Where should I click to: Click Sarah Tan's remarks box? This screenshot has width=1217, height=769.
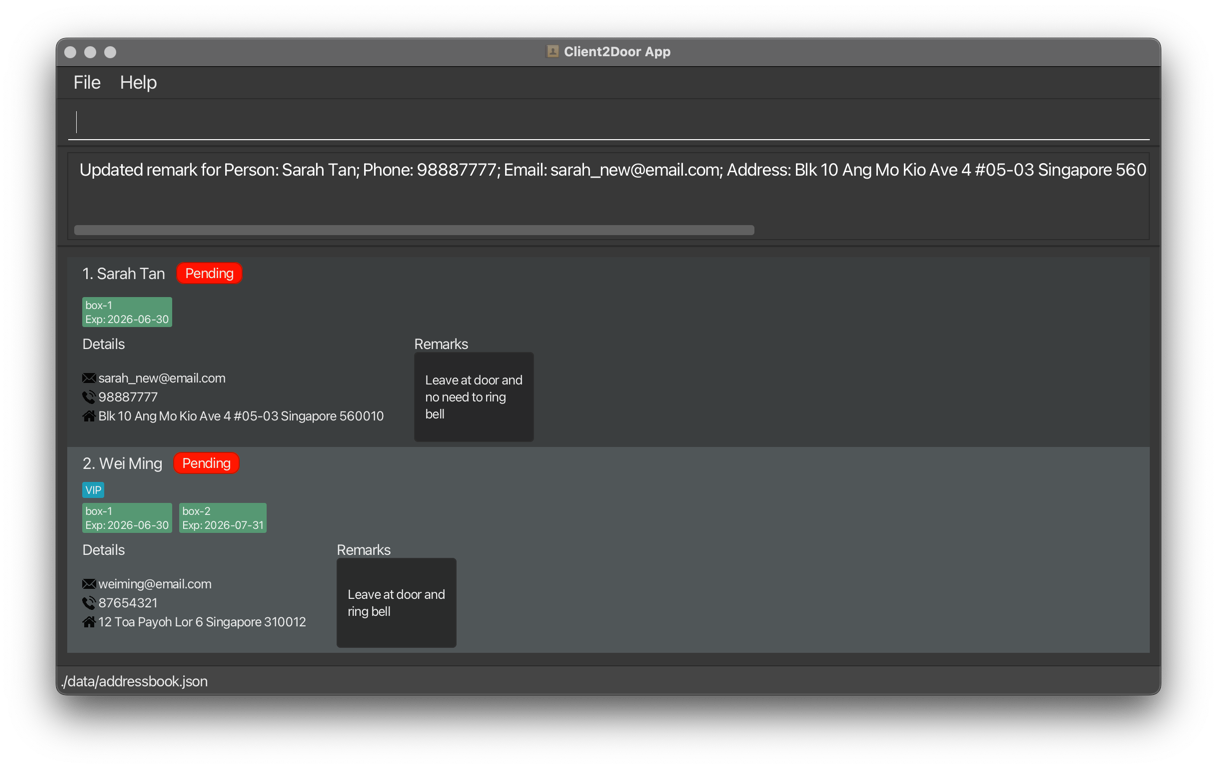(x=474, y=397)
